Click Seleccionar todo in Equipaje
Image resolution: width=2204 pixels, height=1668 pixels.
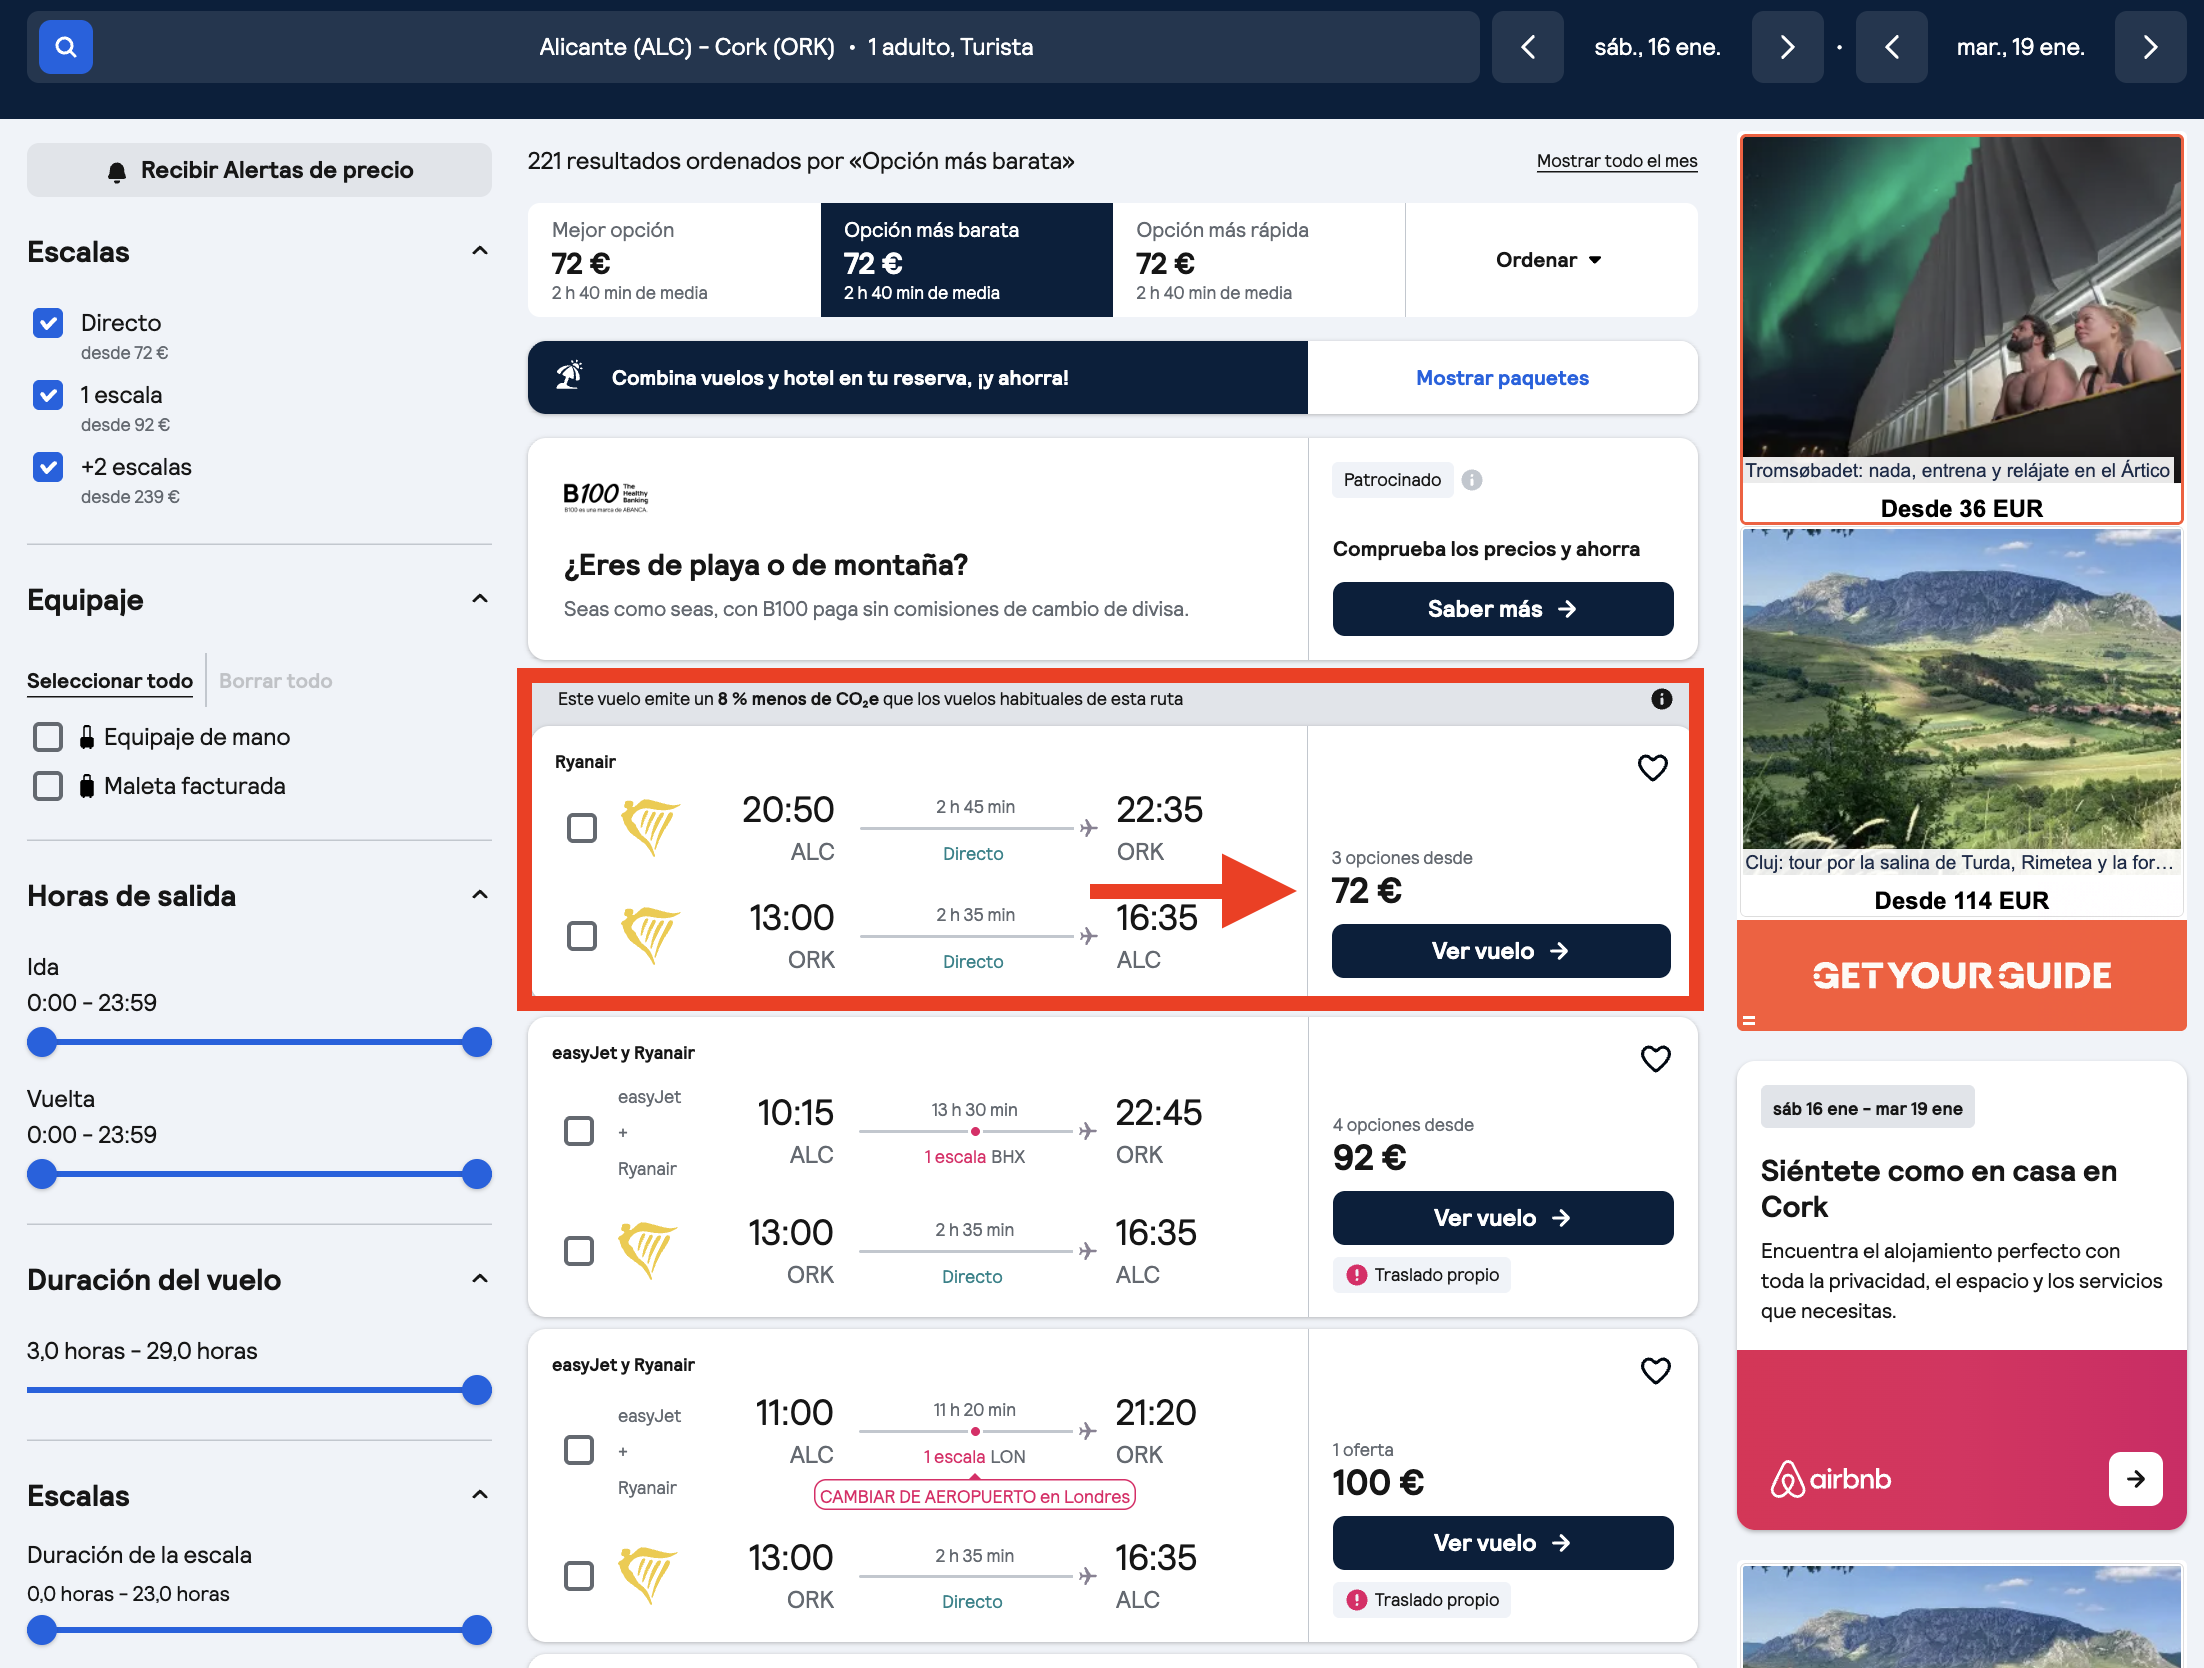pyautogui.click(x=110, y=681)
